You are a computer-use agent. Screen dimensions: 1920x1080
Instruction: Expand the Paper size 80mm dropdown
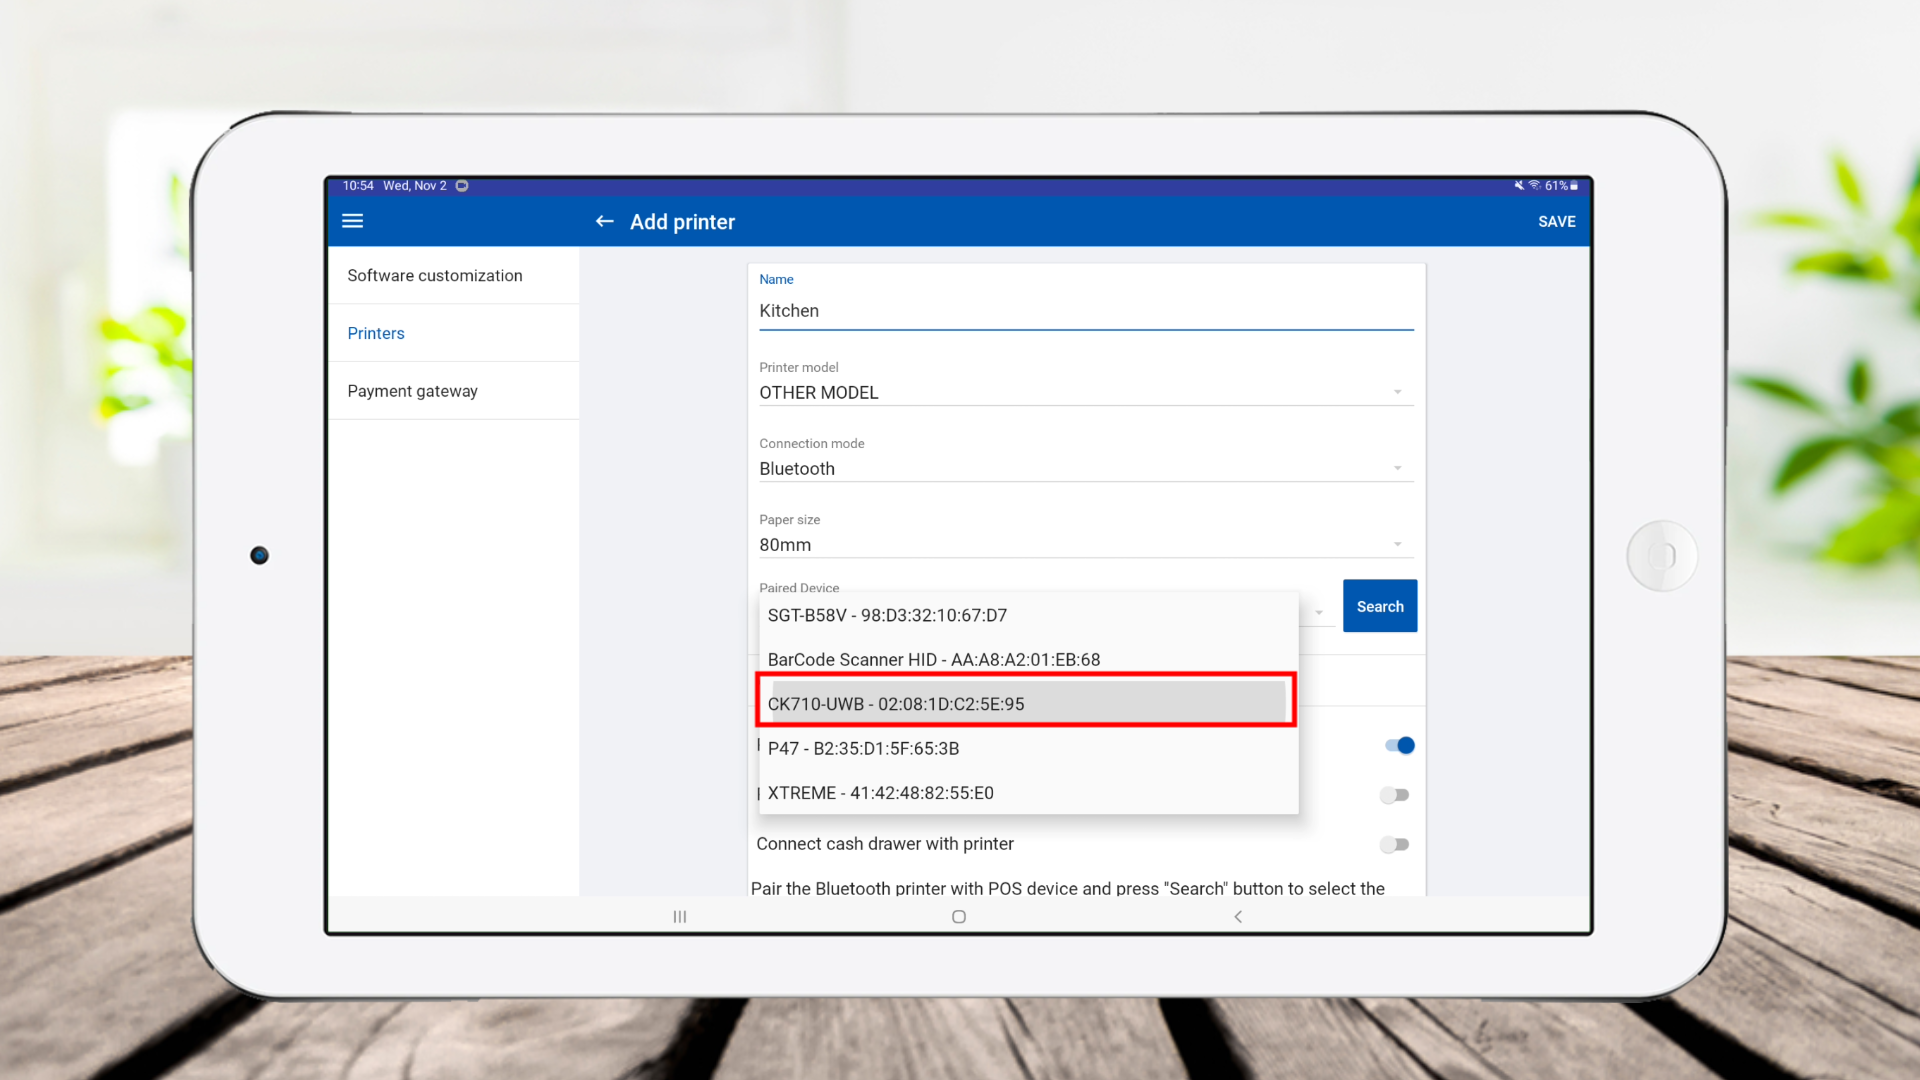pos(1085,544)
